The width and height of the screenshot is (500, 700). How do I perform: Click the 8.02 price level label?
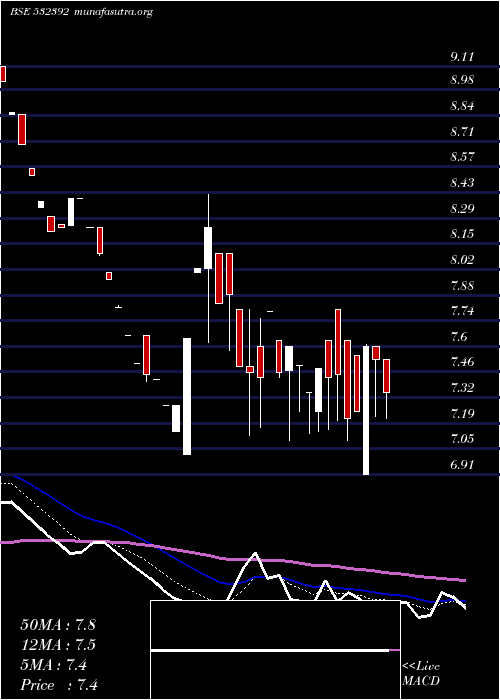tap(462, 259)
